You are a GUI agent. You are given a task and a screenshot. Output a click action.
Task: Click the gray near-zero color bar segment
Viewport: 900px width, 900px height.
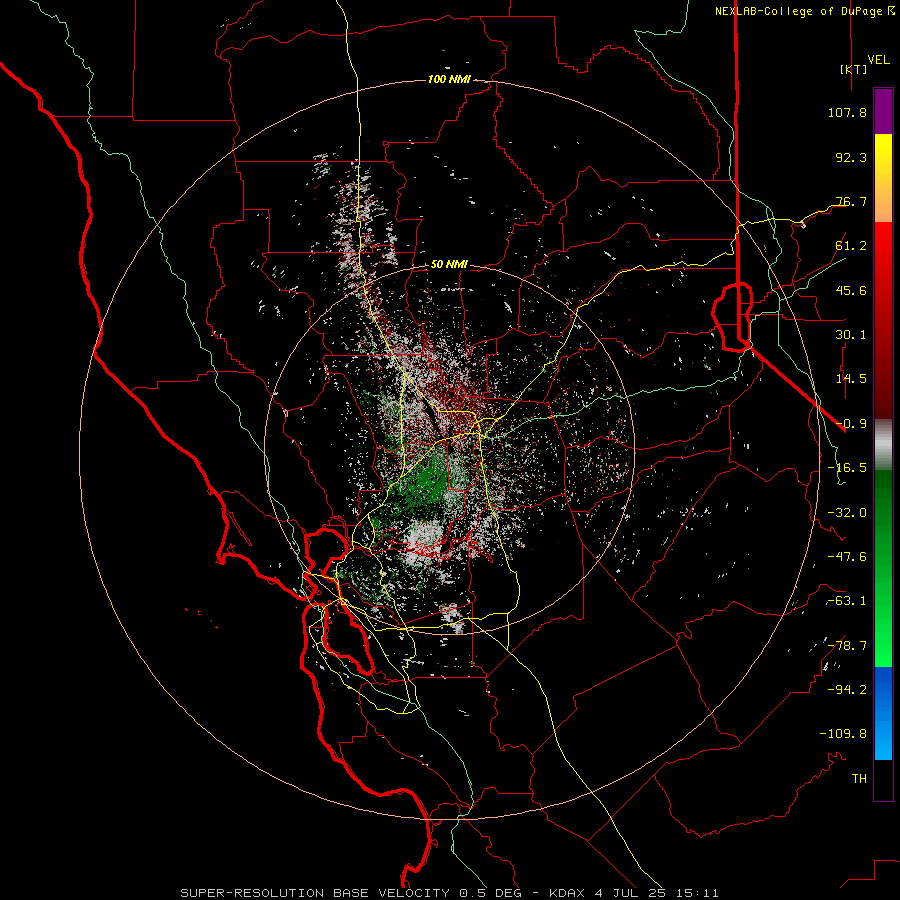click(x=883, y=444)
